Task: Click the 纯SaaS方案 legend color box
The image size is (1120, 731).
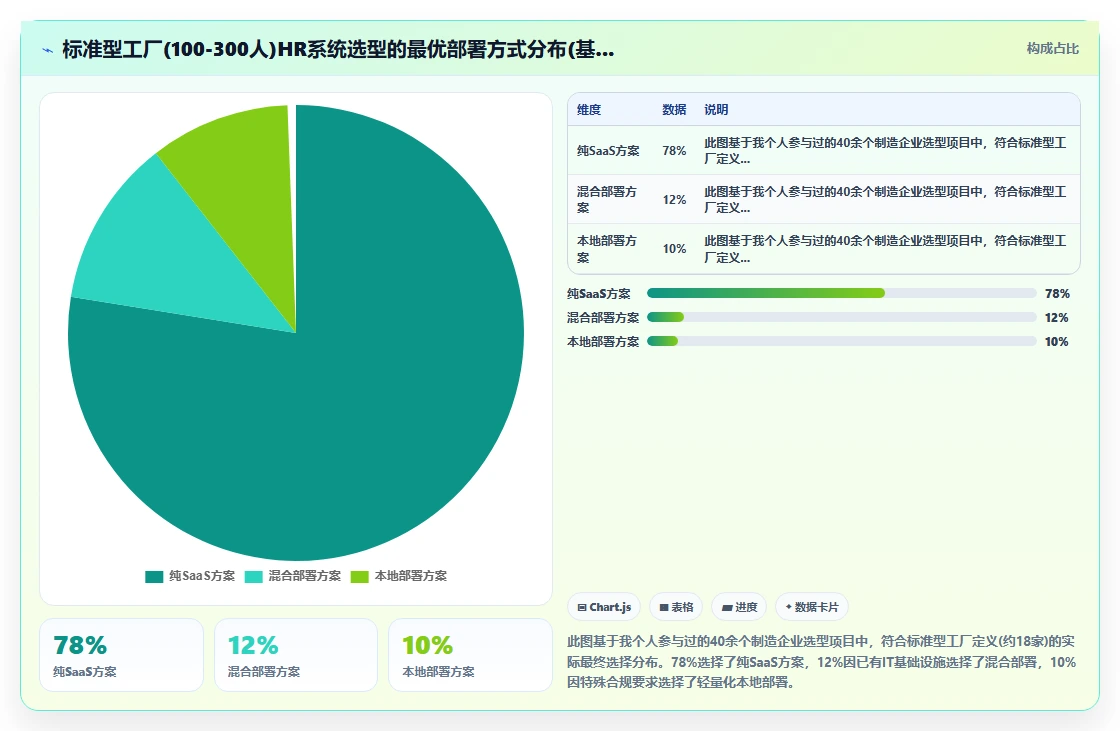Action: pos(154,577)
